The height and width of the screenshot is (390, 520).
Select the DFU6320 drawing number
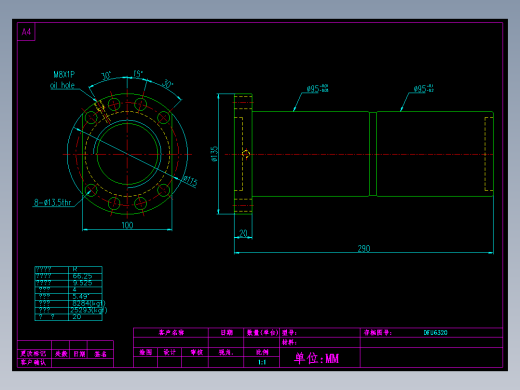pos(435,333)
